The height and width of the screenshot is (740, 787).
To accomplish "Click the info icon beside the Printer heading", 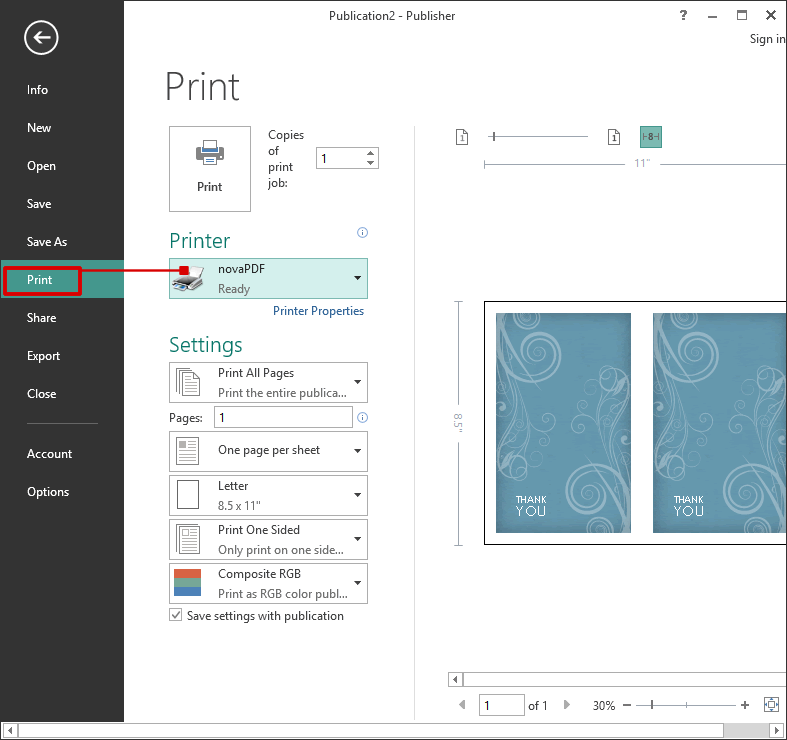I will tap(362, 232).
